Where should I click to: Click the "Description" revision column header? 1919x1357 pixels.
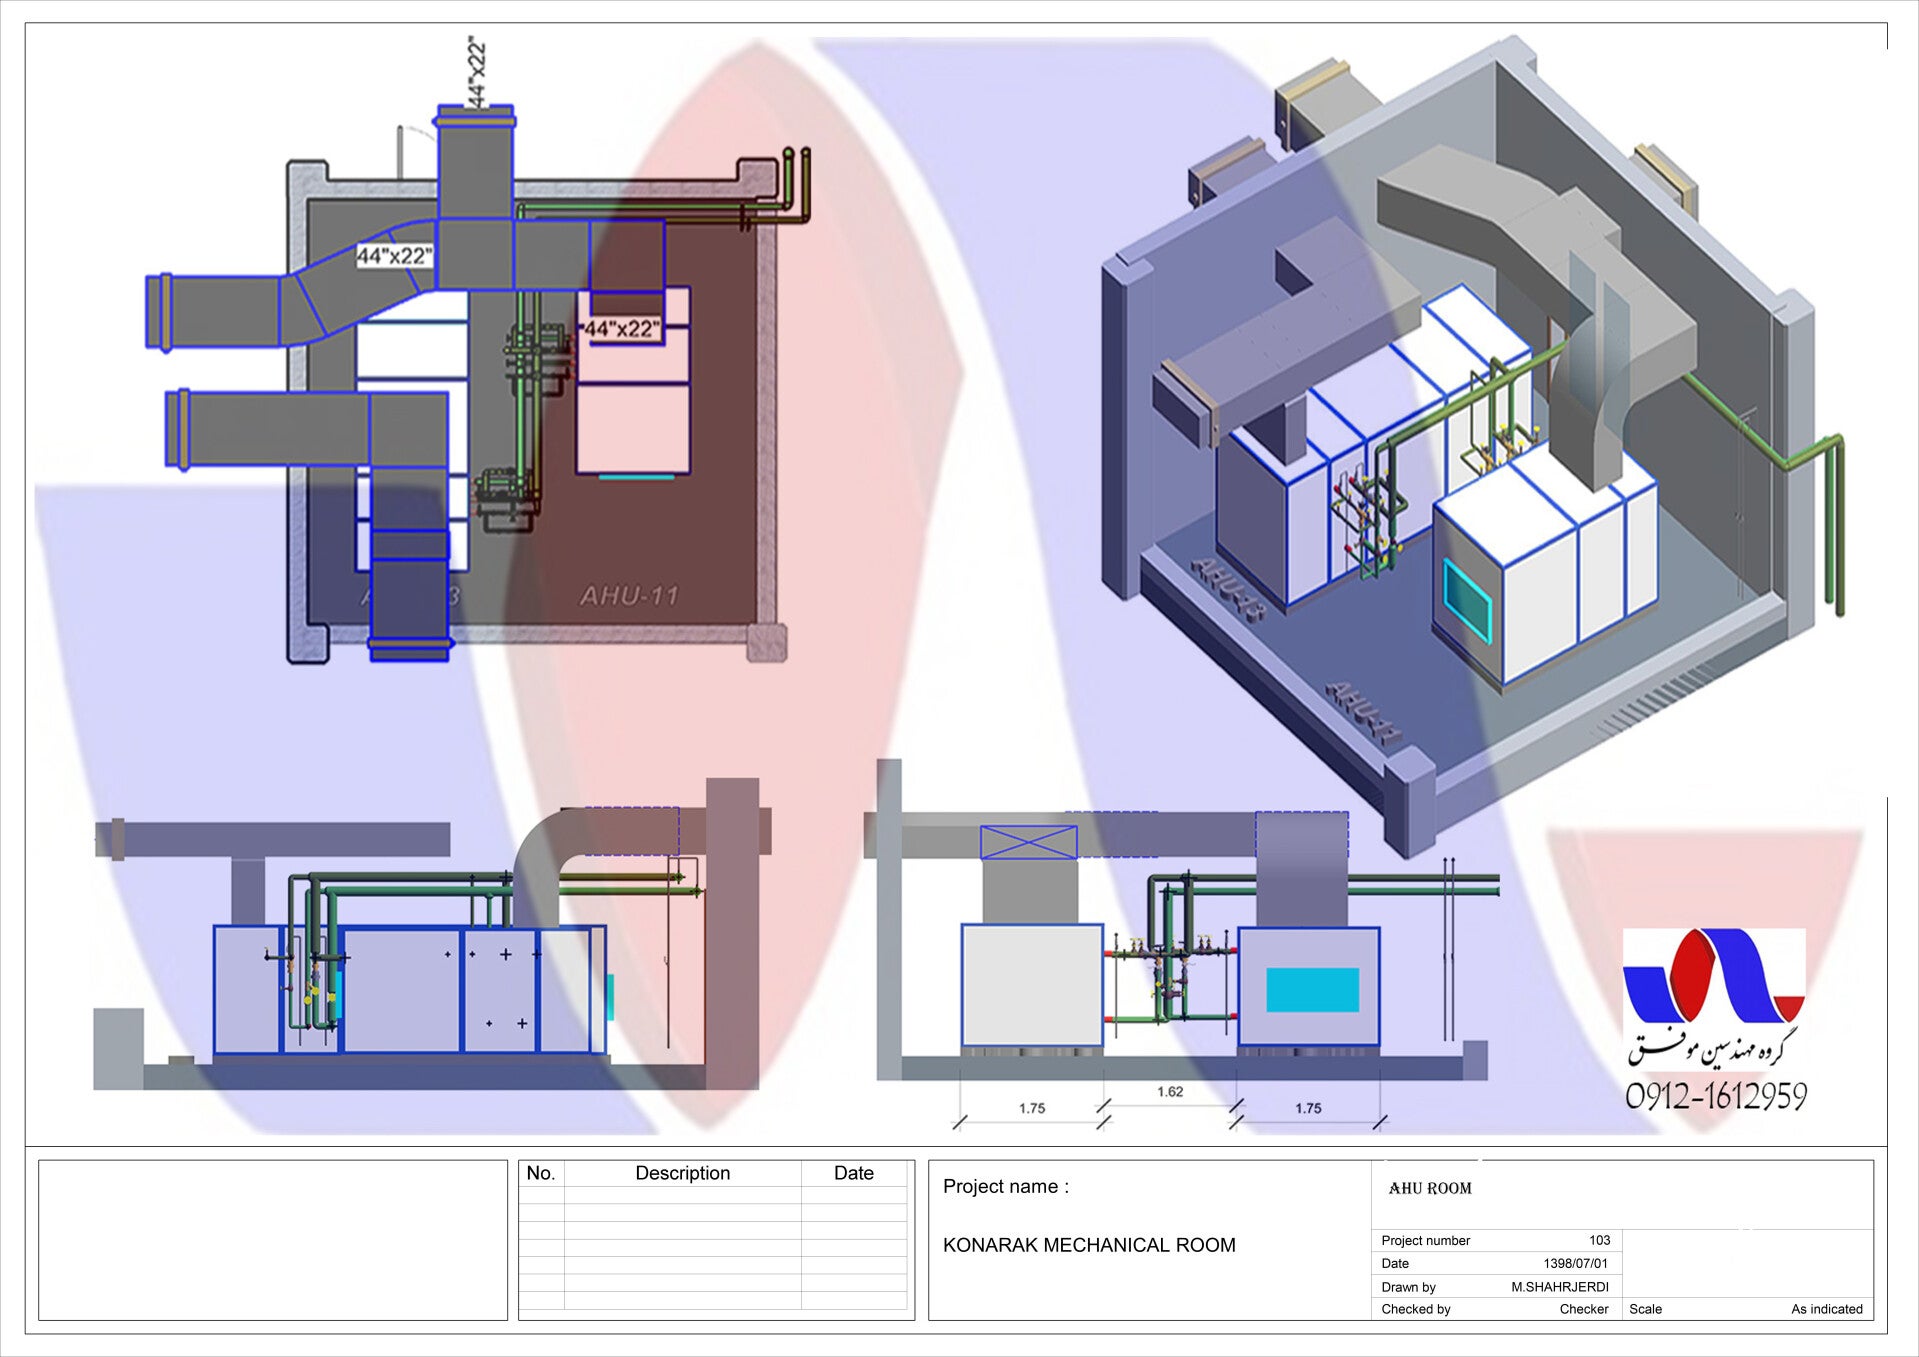coord(683,1174)
